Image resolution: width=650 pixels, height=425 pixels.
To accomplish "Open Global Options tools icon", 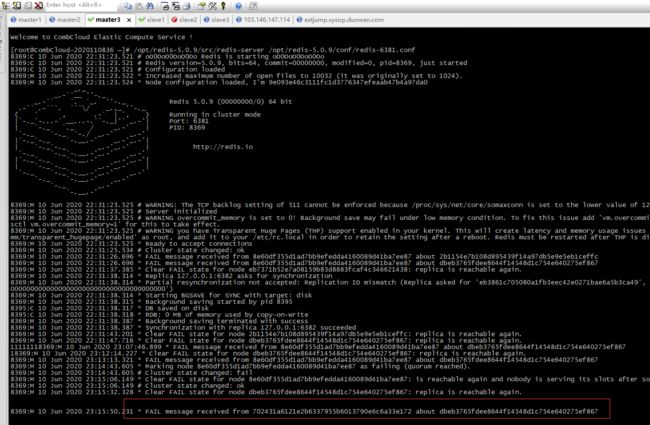I will point(212,6).
